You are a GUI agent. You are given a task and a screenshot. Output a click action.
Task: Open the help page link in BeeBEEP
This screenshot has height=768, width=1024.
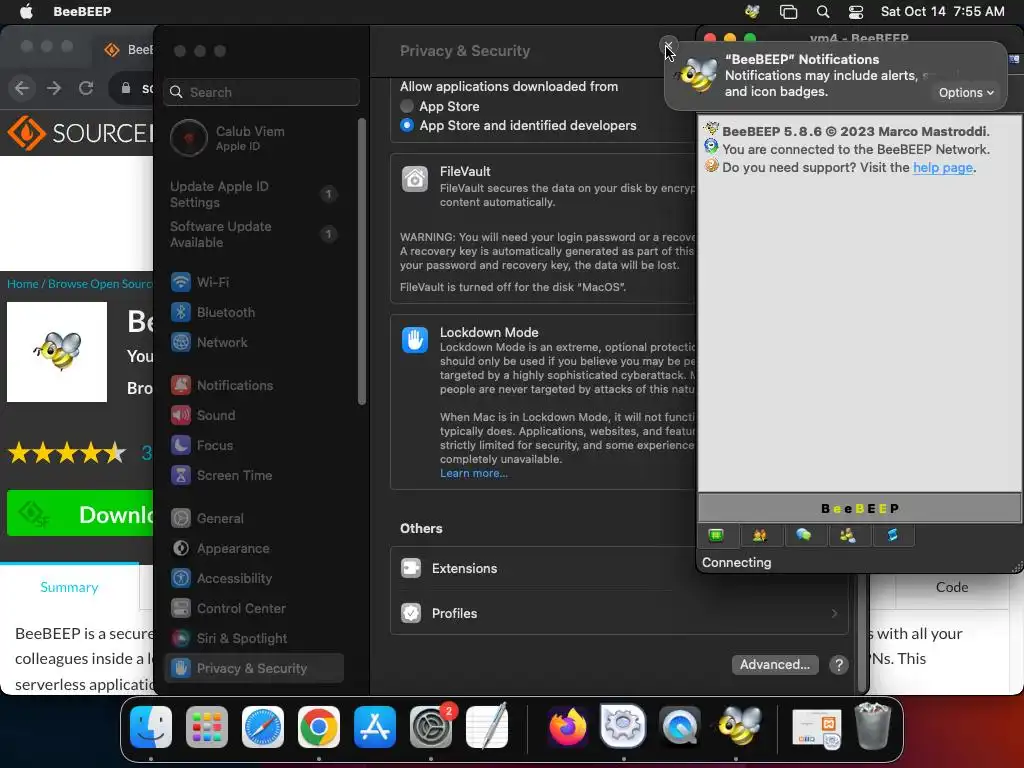pos(942,168)
